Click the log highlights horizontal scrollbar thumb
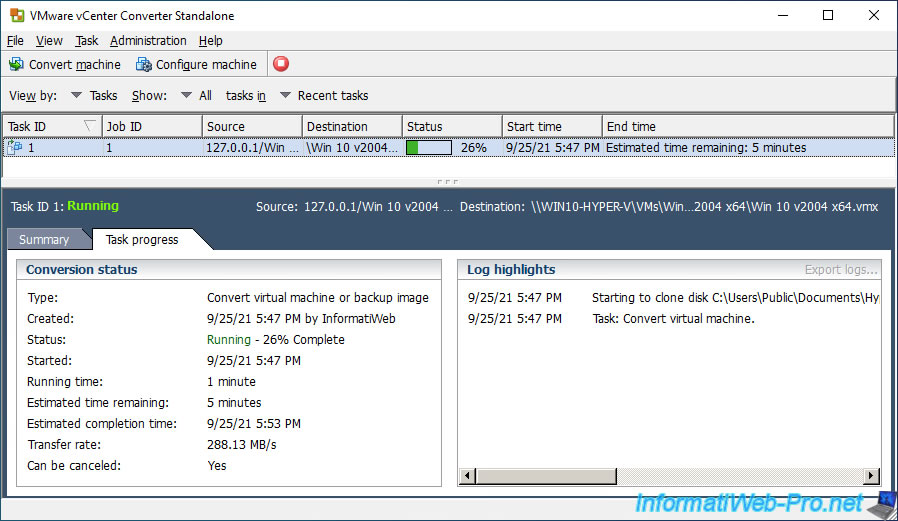The height and width of the screenshot is (521, 898). pyautogui.click(x=546, y=476)
